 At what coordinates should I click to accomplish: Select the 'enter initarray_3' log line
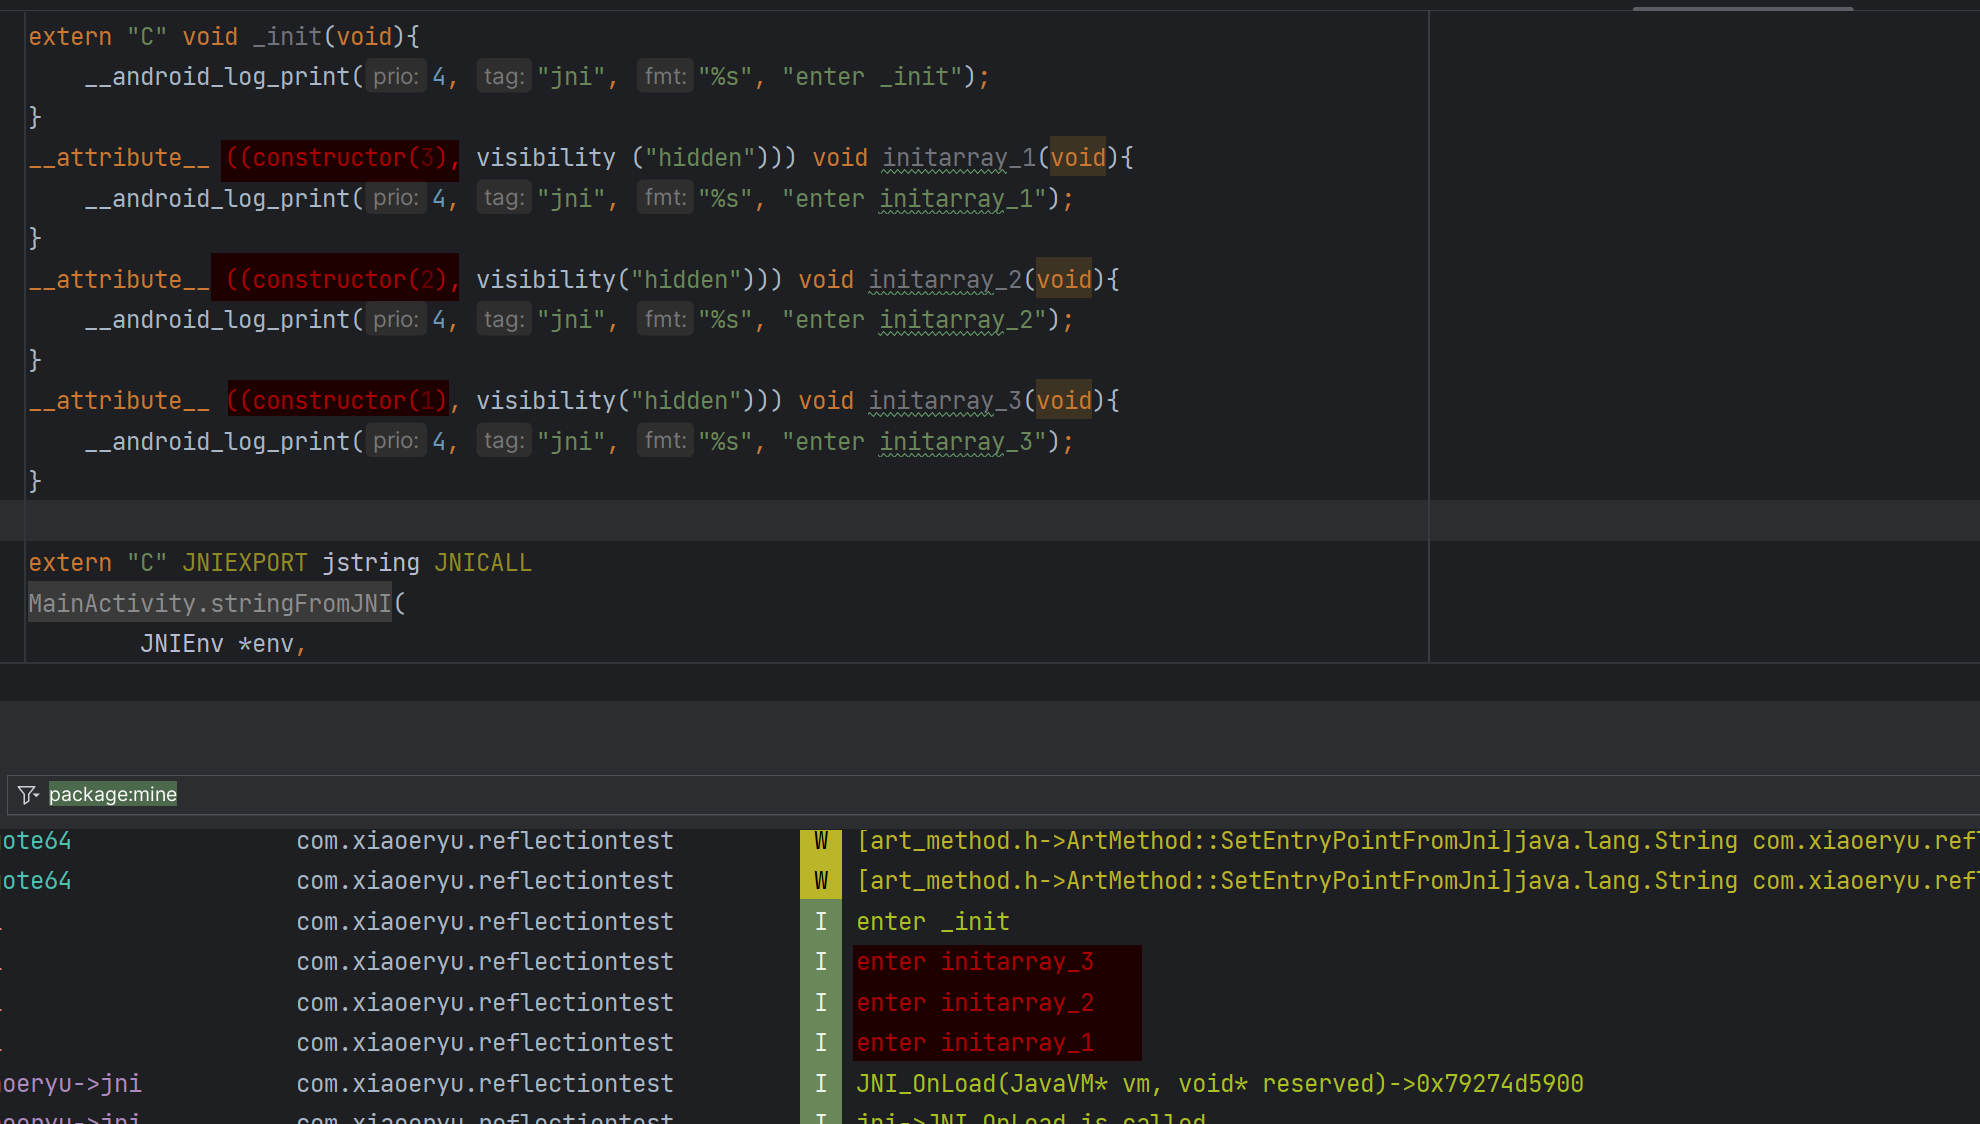click(x=975, y=962)
